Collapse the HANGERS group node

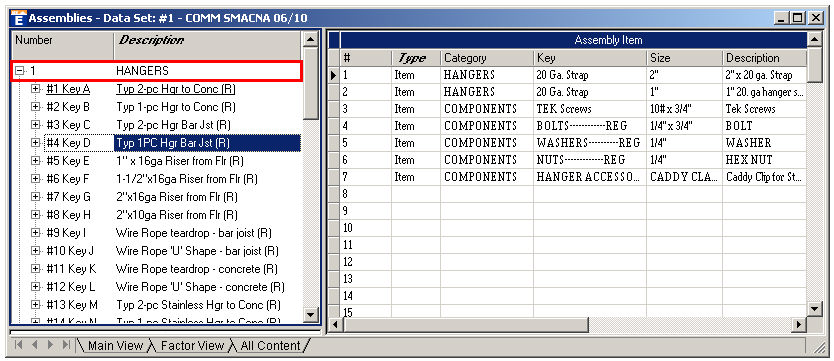tap(20, 70)
